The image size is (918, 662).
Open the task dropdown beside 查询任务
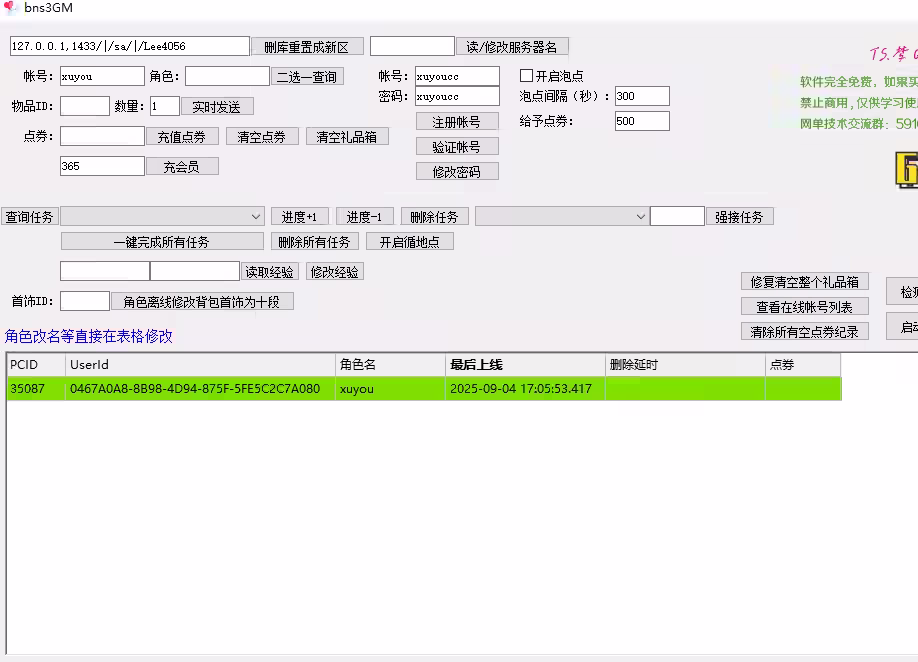click(x=162, y=216)
